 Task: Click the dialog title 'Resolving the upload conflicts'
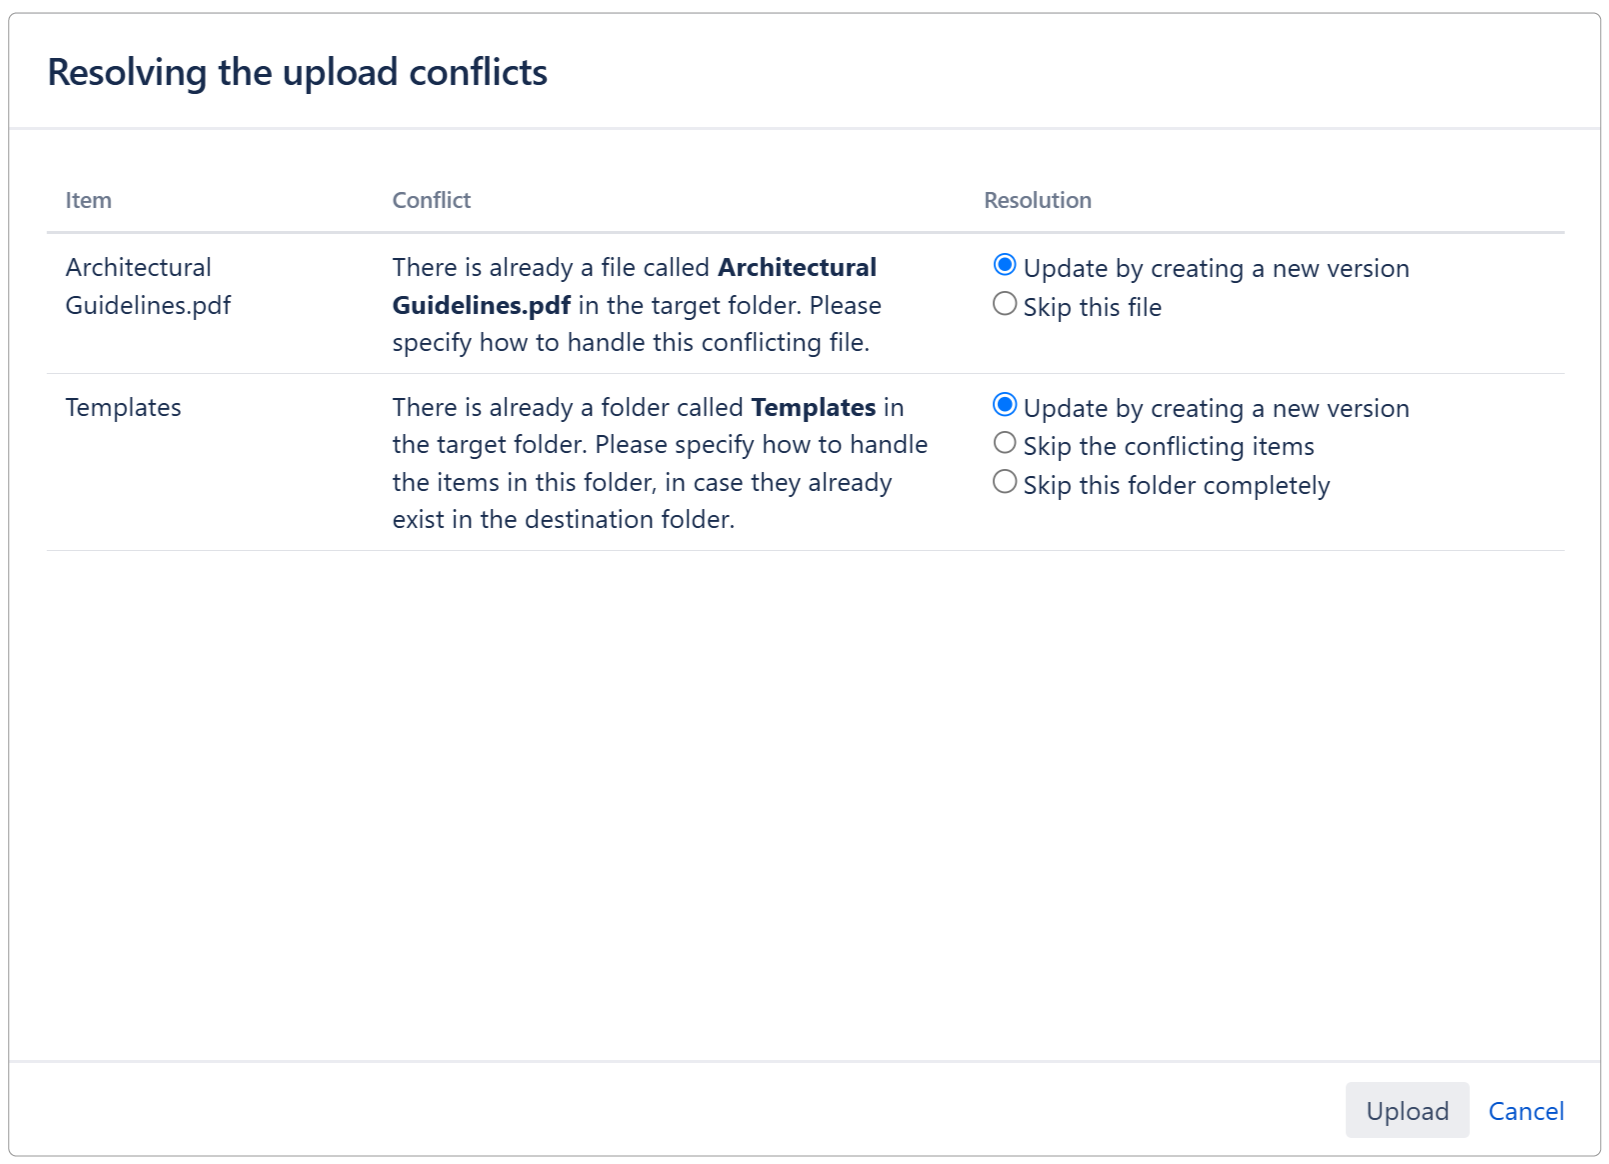click(299, 71)
